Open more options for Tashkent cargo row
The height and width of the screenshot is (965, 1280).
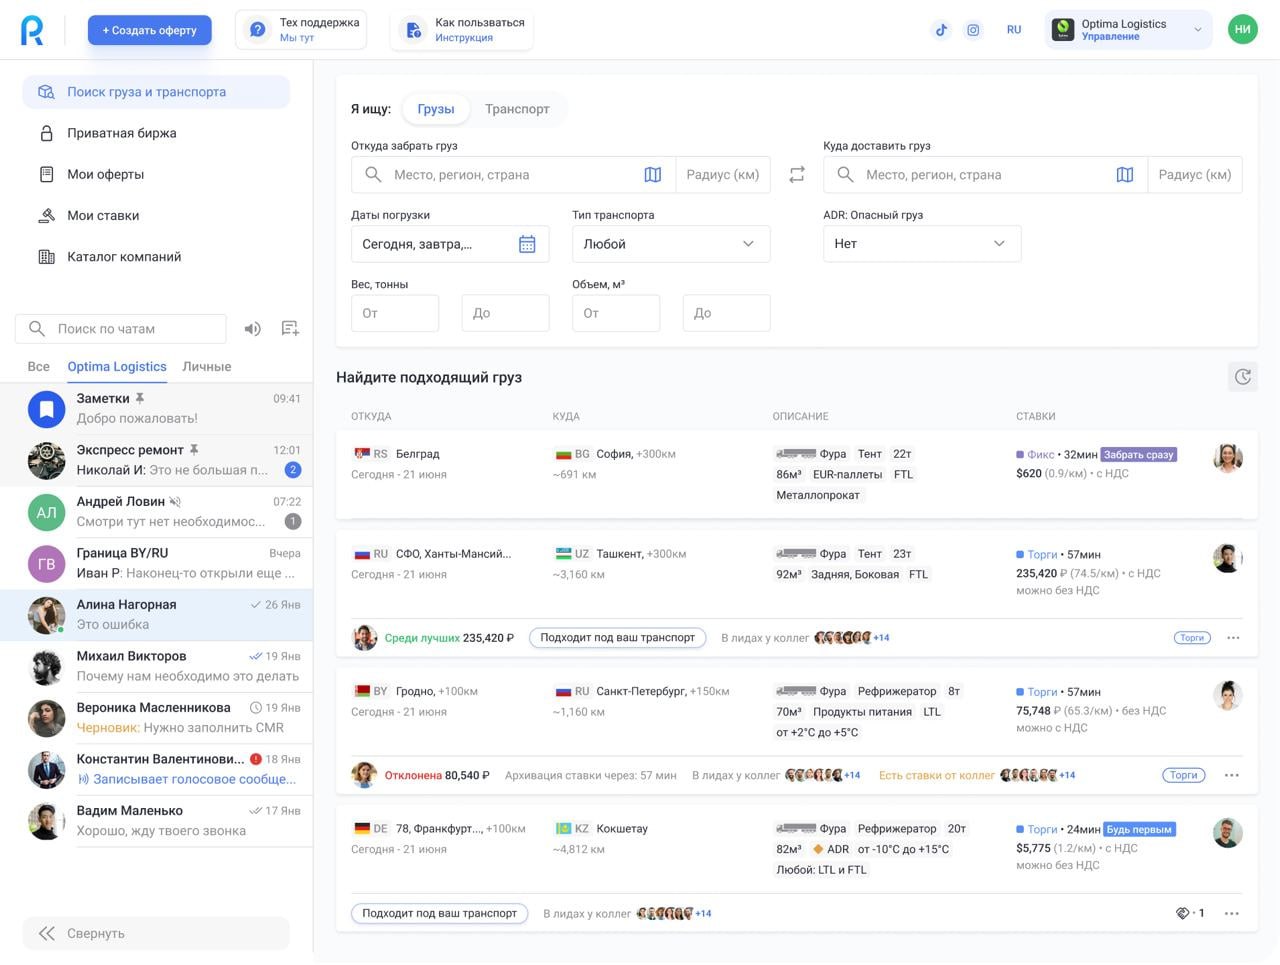click(1233, 638)
